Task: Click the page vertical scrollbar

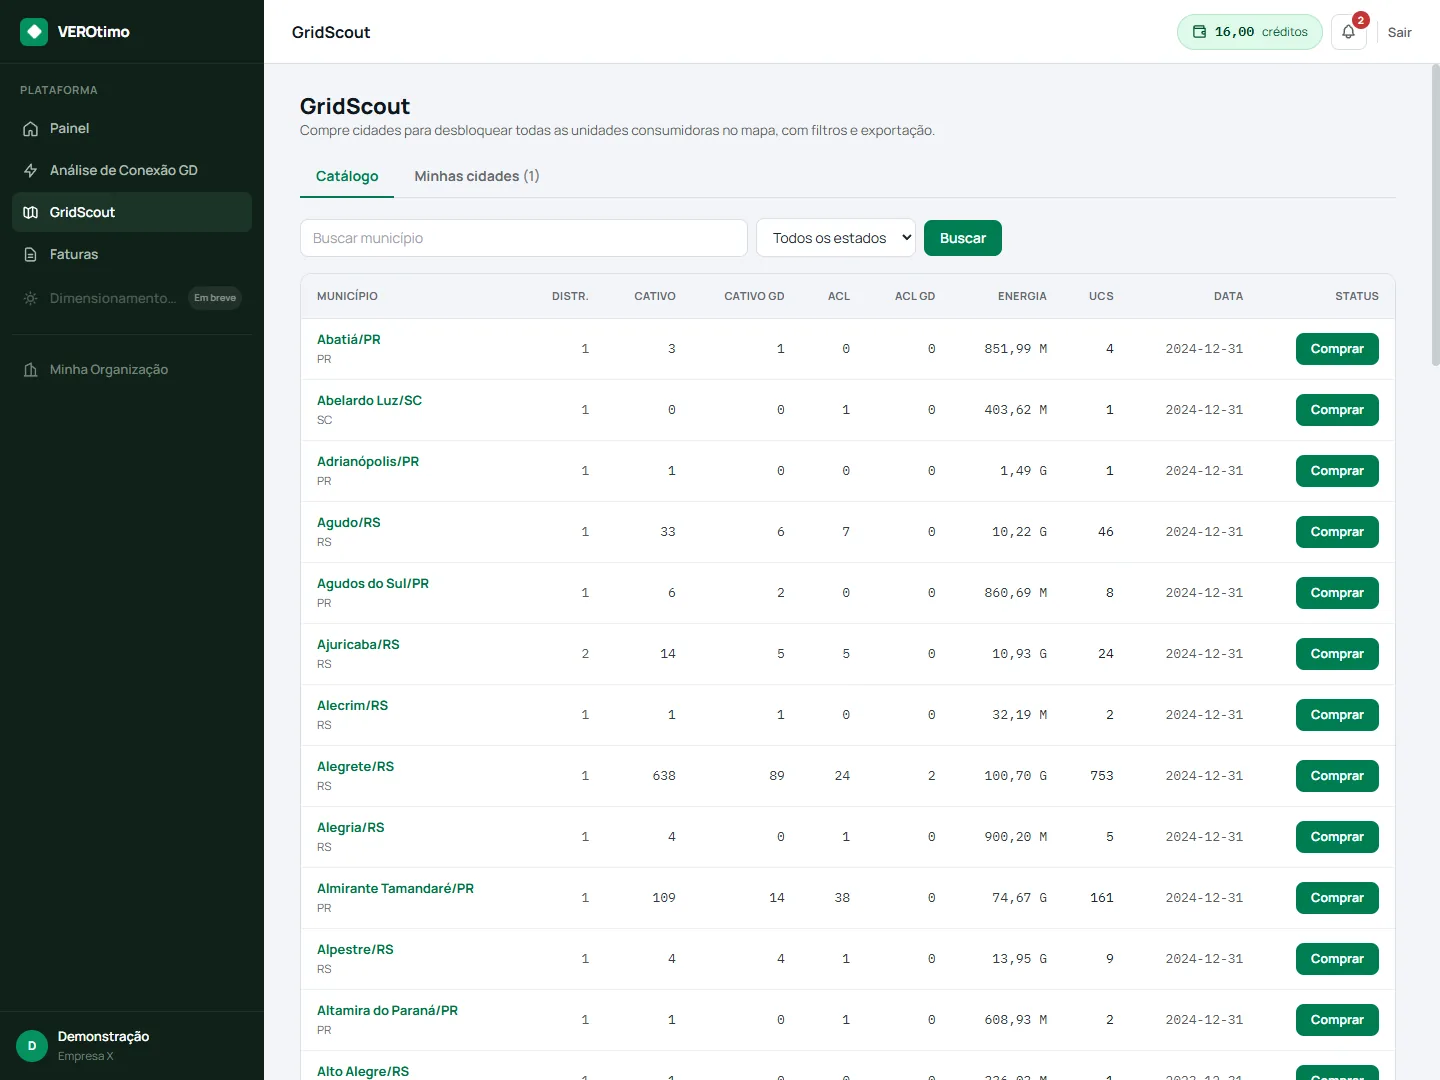Action: coord(1435,215)
